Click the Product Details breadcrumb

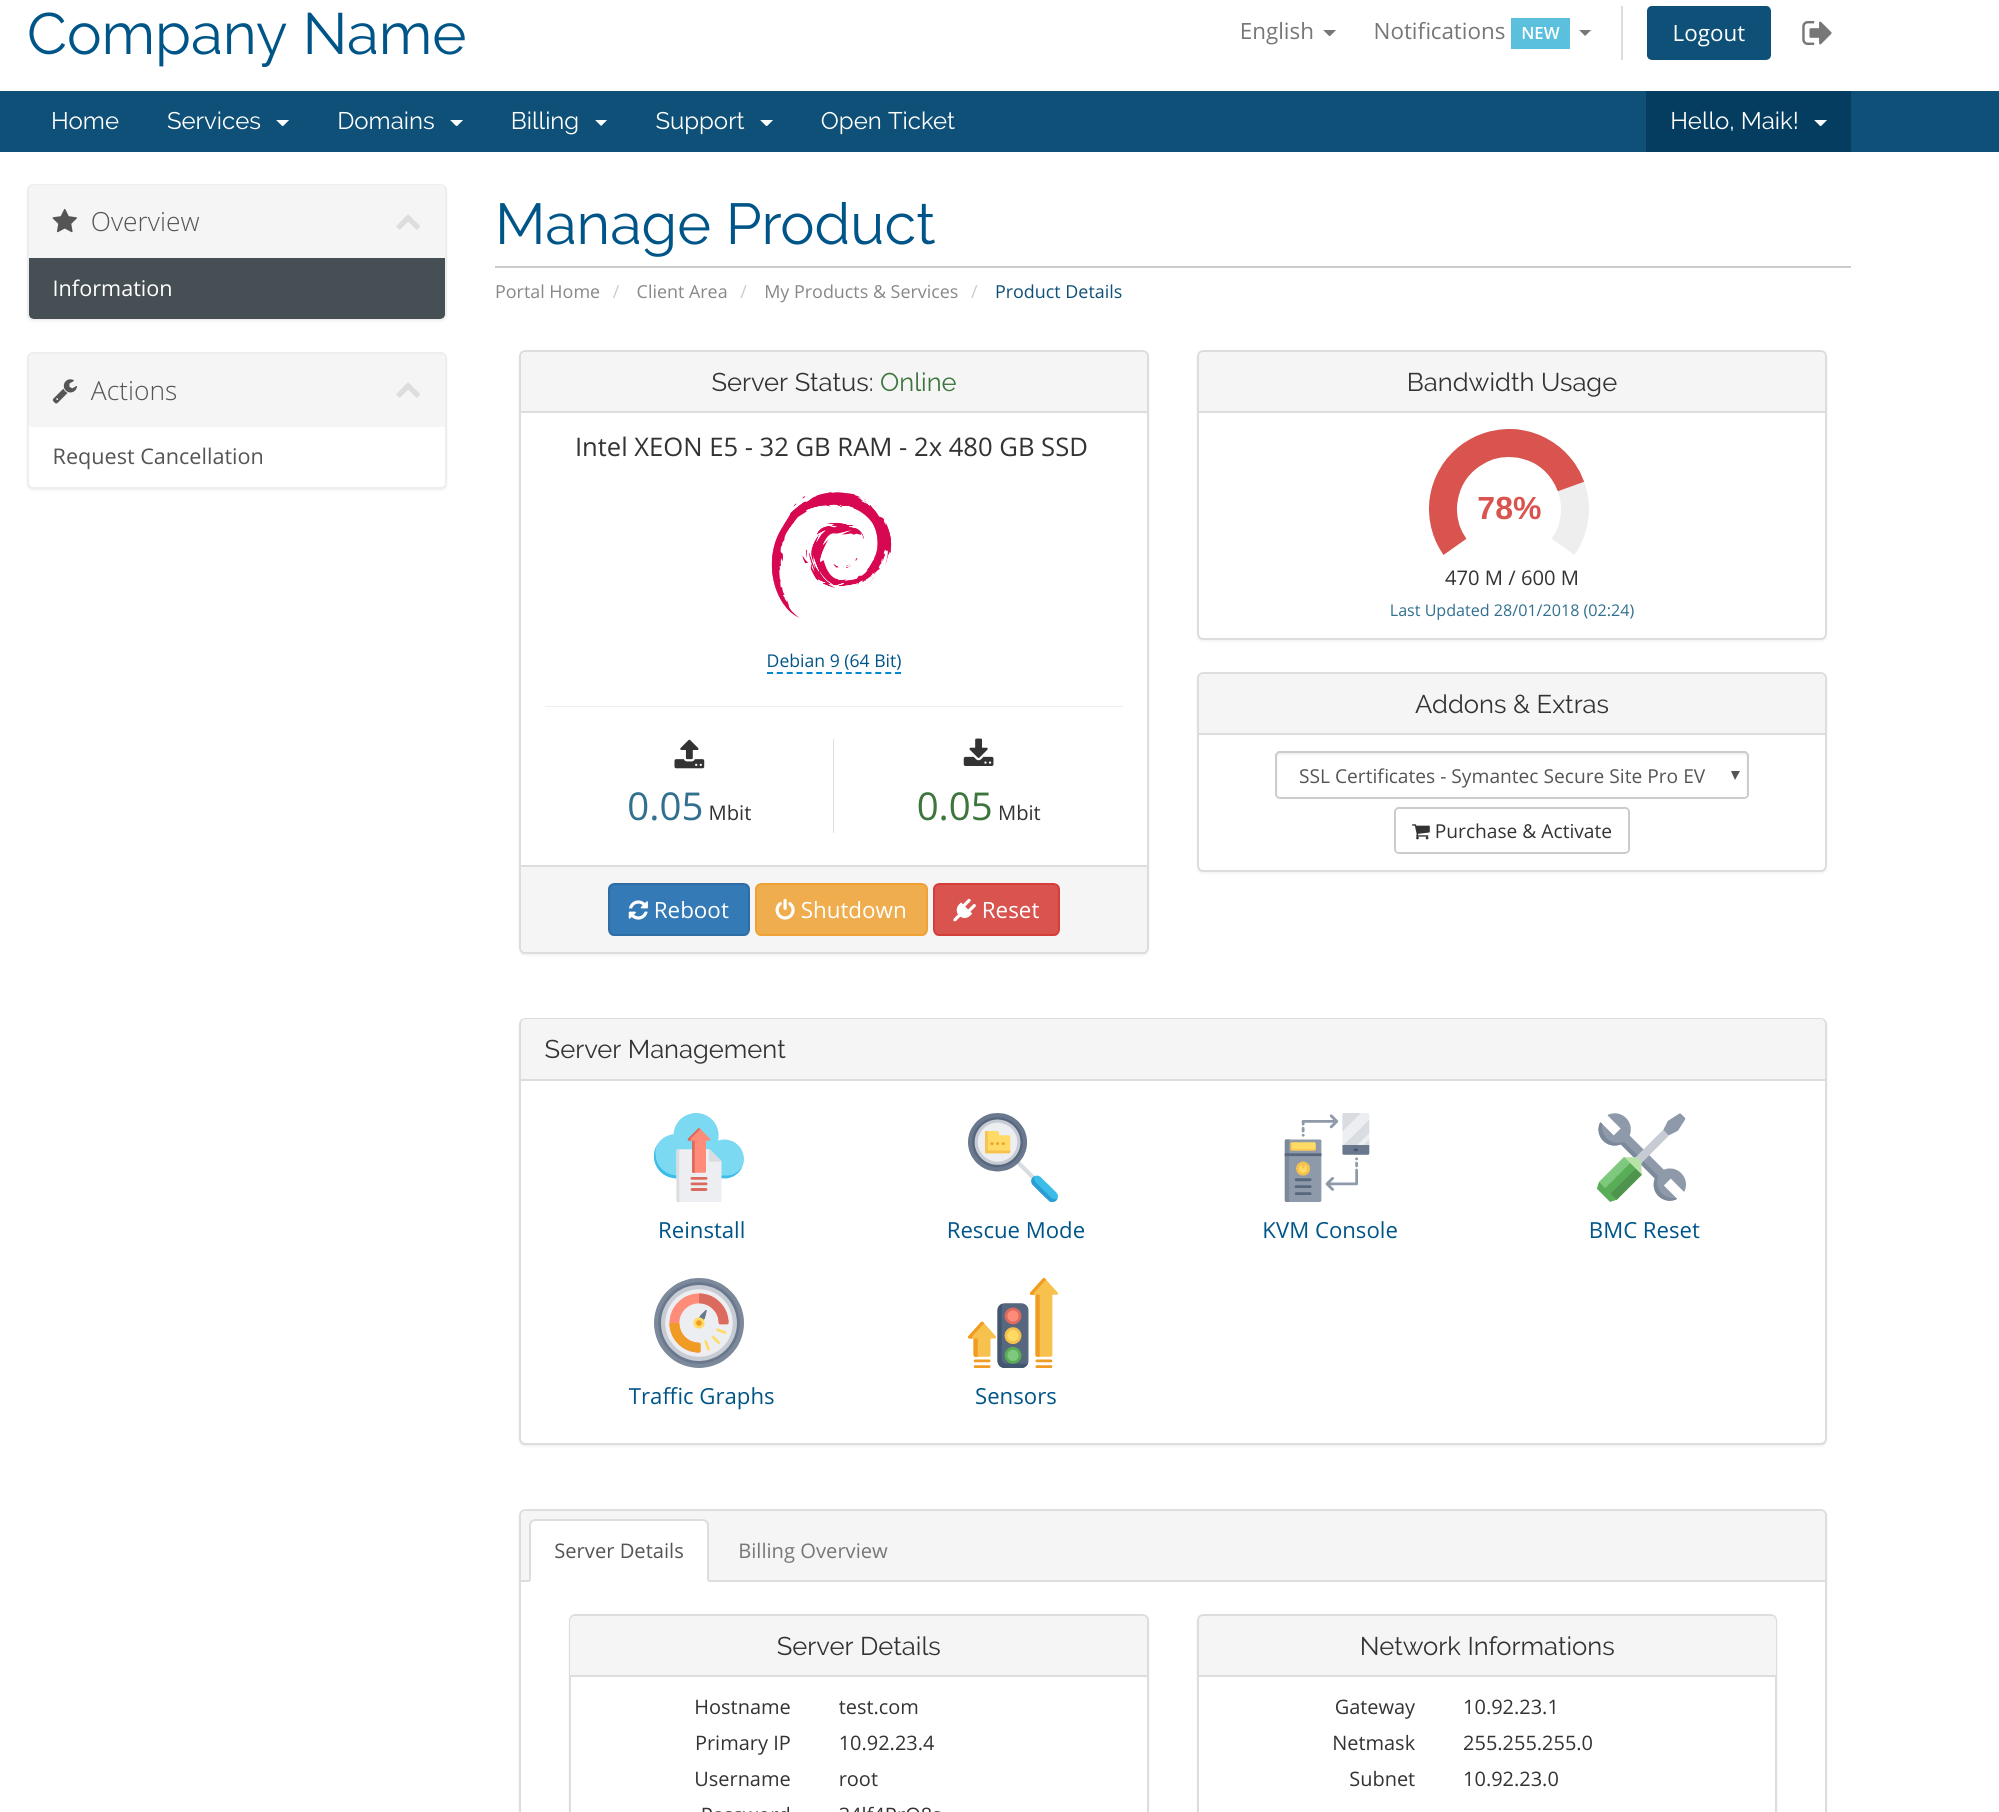[x=1058, y=291]
